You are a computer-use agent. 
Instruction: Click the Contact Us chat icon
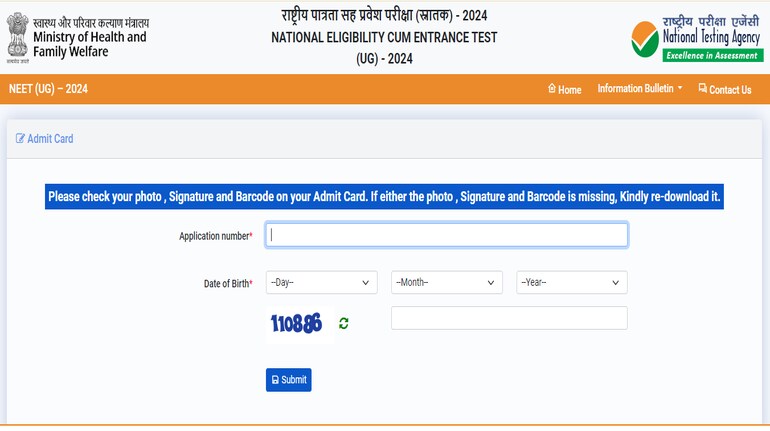tap(703, 88)
